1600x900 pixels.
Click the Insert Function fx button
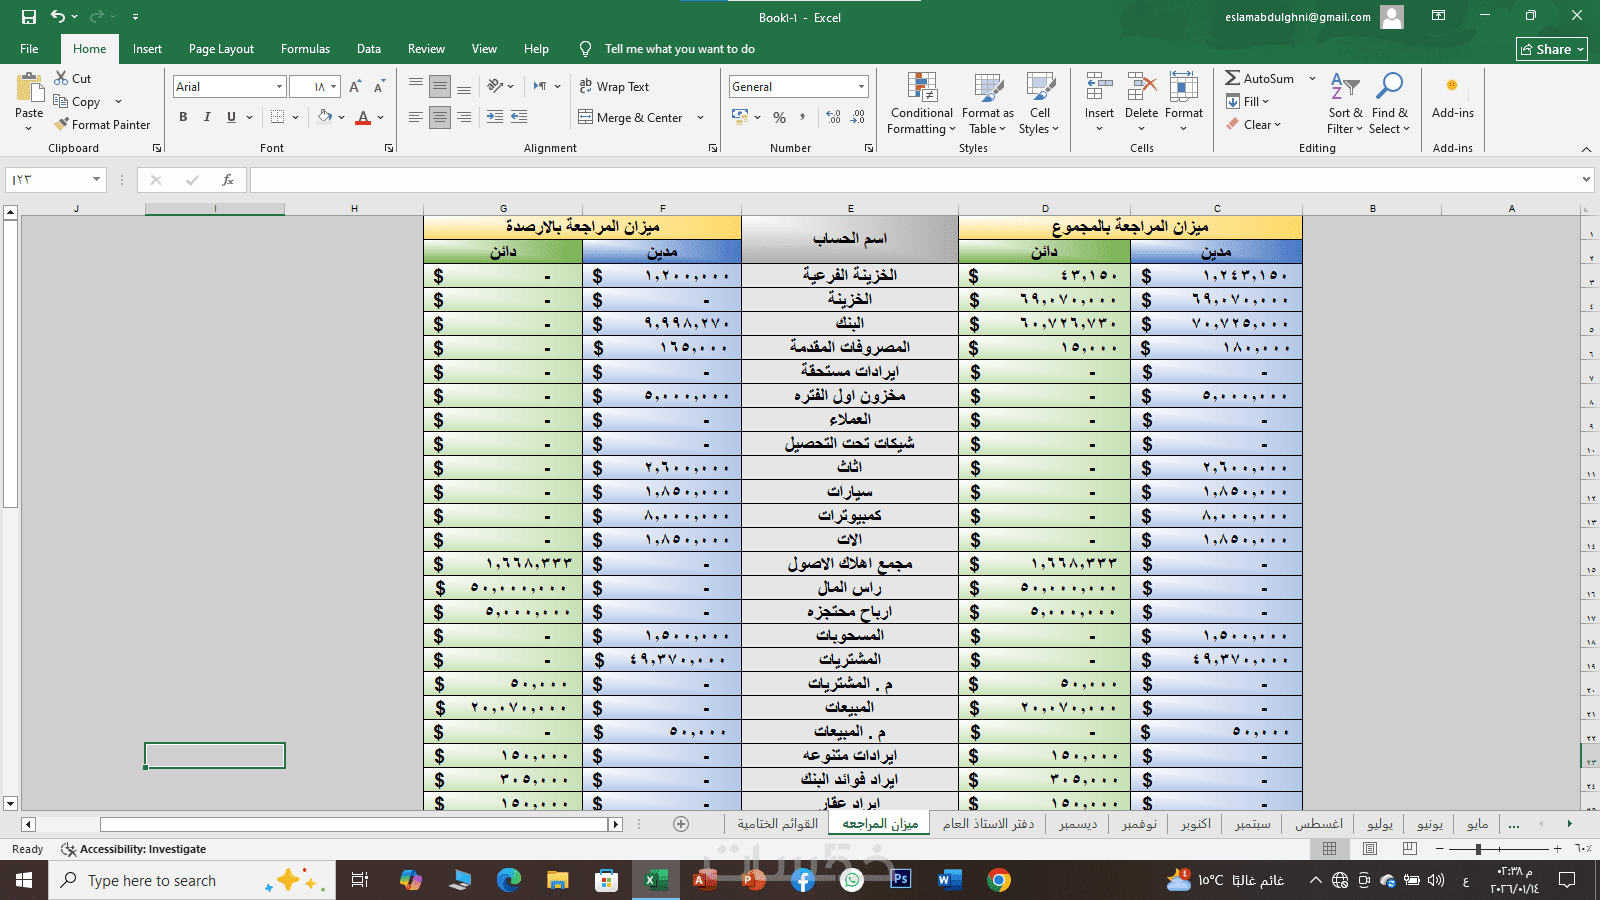[x=228, y=180]
